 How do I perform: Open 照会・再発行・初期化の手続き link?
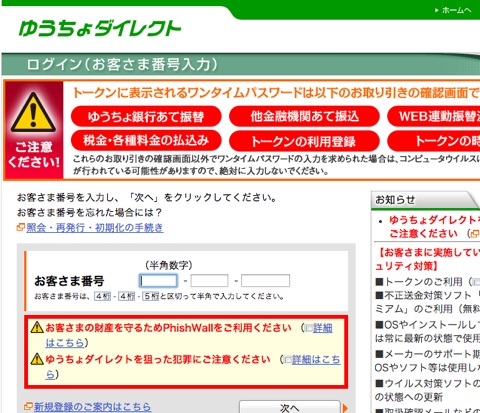tap(95, 228)
